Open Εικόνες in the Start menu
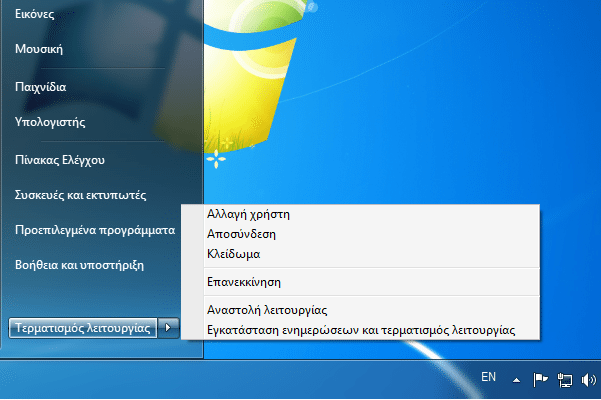The width and height of the screenshot is (601, 400). [x=34, y=14]
